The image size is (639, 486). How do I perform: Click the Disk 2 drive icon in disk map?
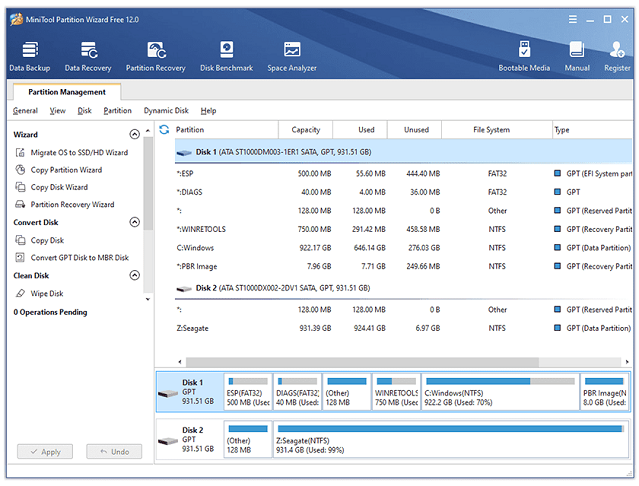coord(168,441)
